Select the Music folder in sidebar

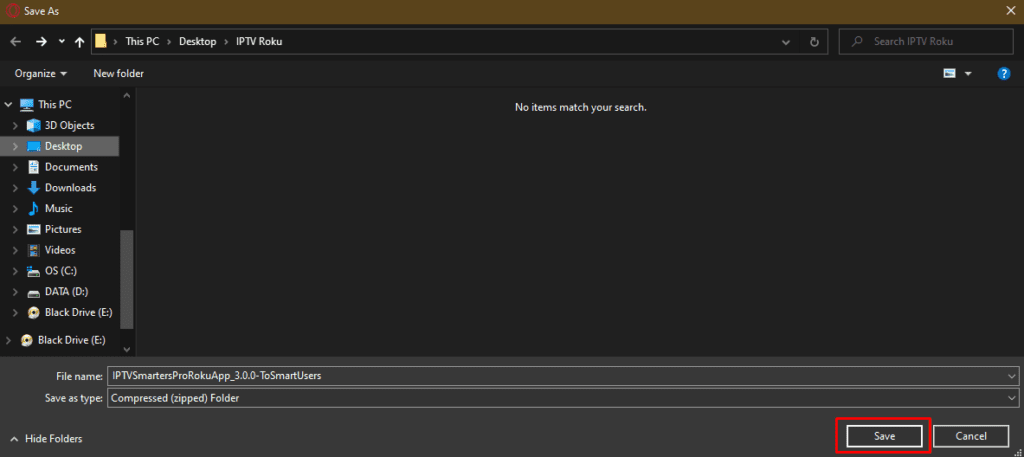[58, 209]
